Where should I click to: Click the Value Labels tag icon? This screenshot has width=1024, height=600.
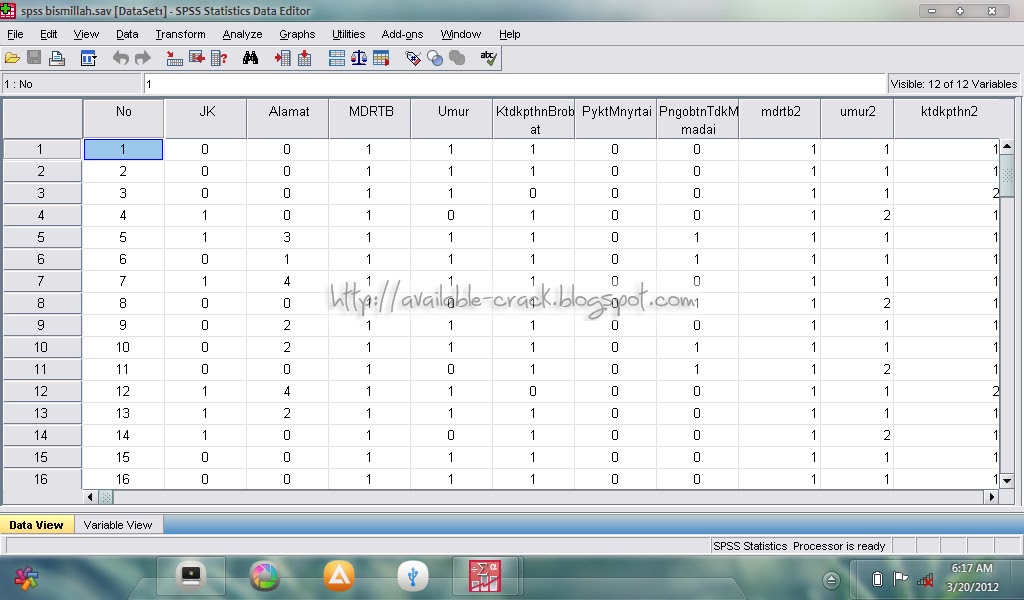(413, 58)
